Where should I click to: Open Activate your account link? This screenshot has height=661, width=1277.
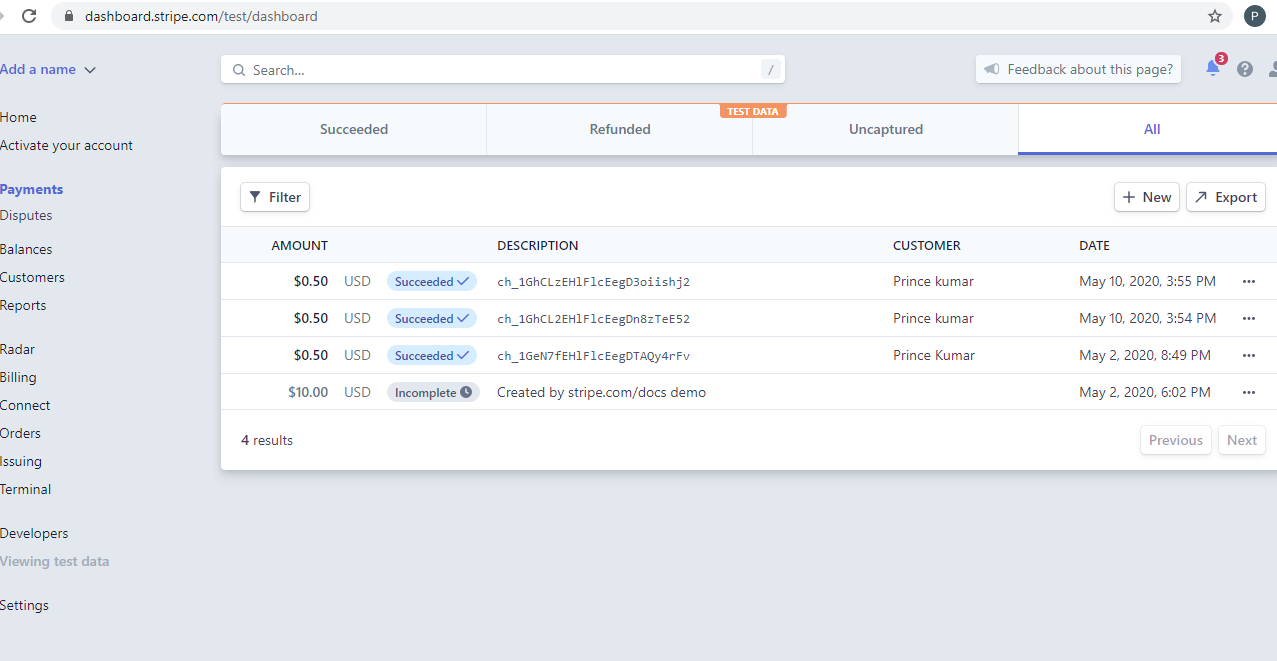point(66,145)
